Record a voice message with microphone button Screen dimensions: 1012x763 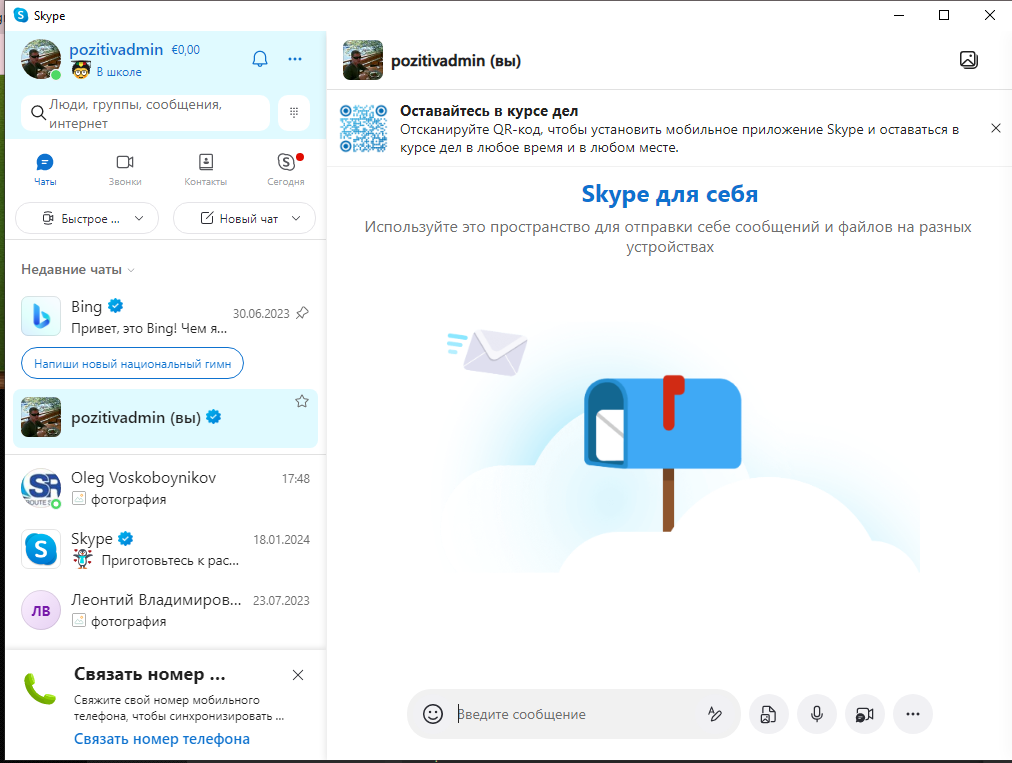[x=817, y=714]
